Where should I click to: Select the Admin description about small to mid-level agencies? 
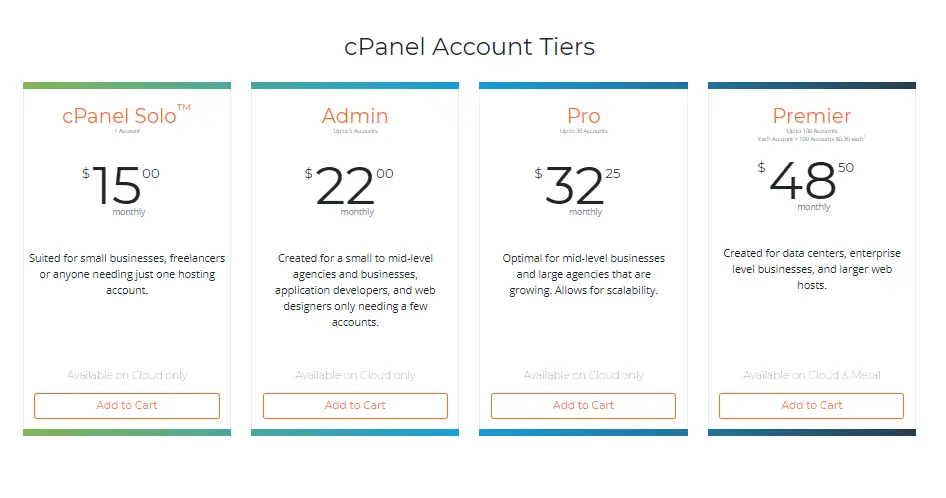[355, 290]
